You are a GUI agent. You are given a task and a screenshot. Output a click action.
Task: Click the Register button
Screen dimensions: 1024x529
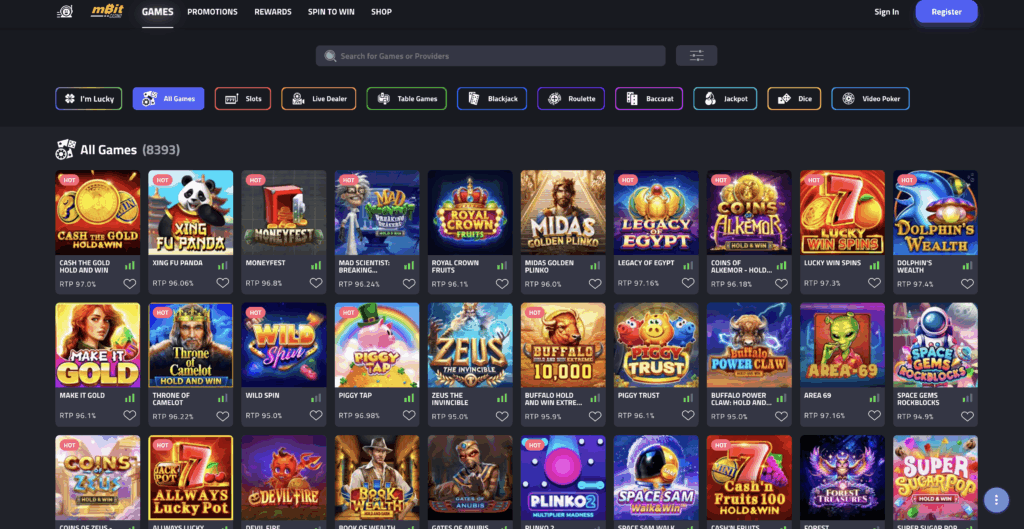pyautogui.click(x=946, y=12)
